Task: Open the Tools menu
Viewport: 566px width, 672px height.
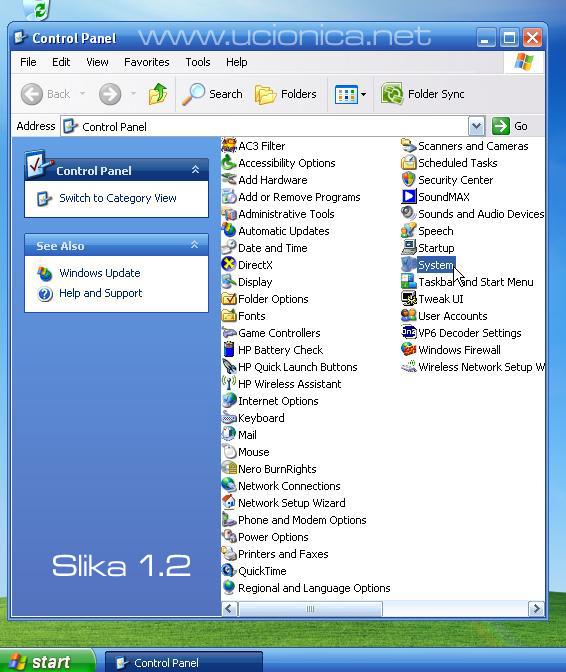Action: pos(198,62)
